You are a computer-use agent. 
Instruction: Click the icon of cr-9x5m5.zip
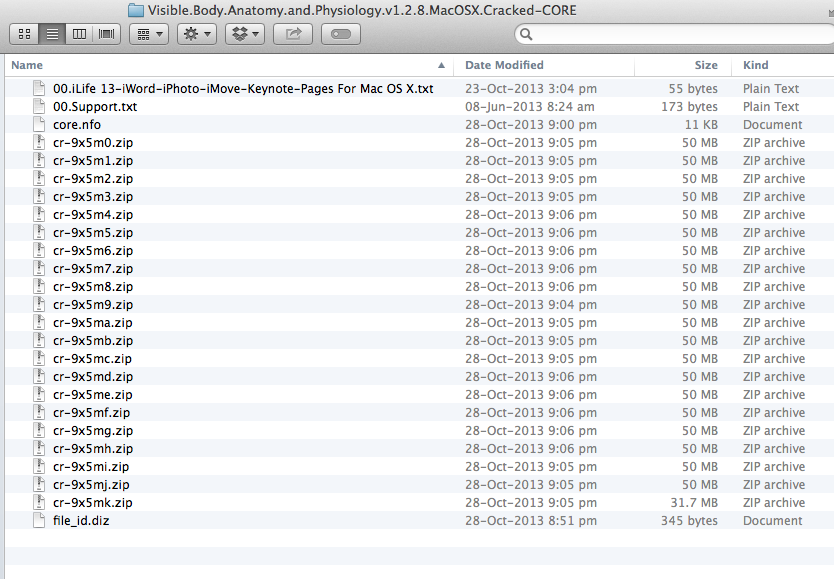(x=39, y=233)
